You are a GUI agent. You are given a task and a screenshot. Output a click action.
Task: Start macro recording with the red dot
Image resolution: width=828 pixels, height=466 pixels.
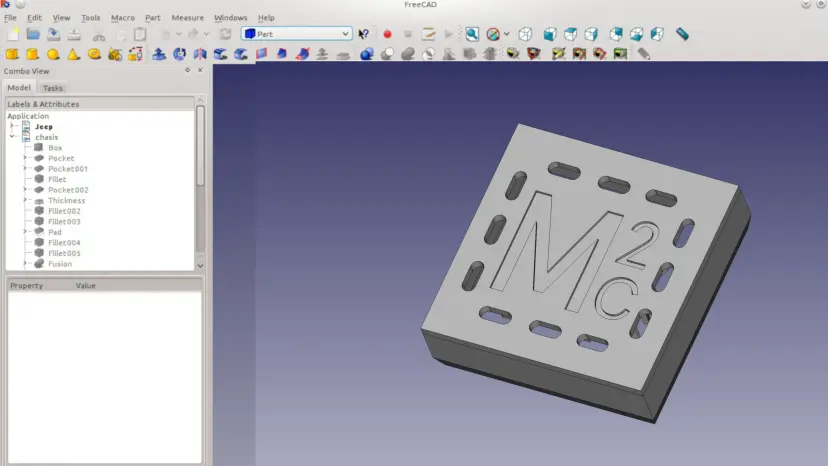tap(387, 34)
